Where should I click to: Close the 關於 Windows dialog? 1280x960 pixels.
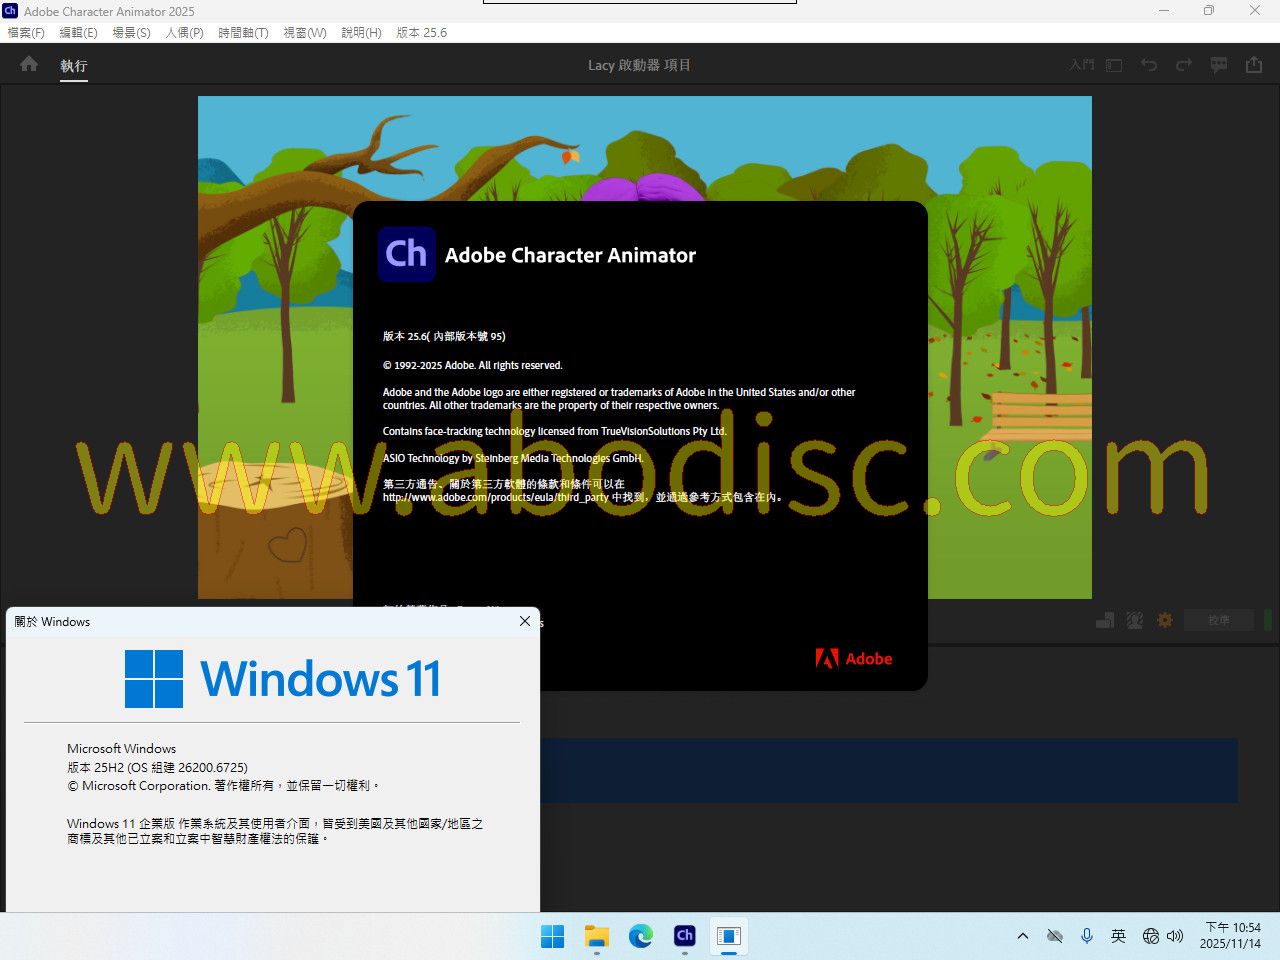pos(525,621)
